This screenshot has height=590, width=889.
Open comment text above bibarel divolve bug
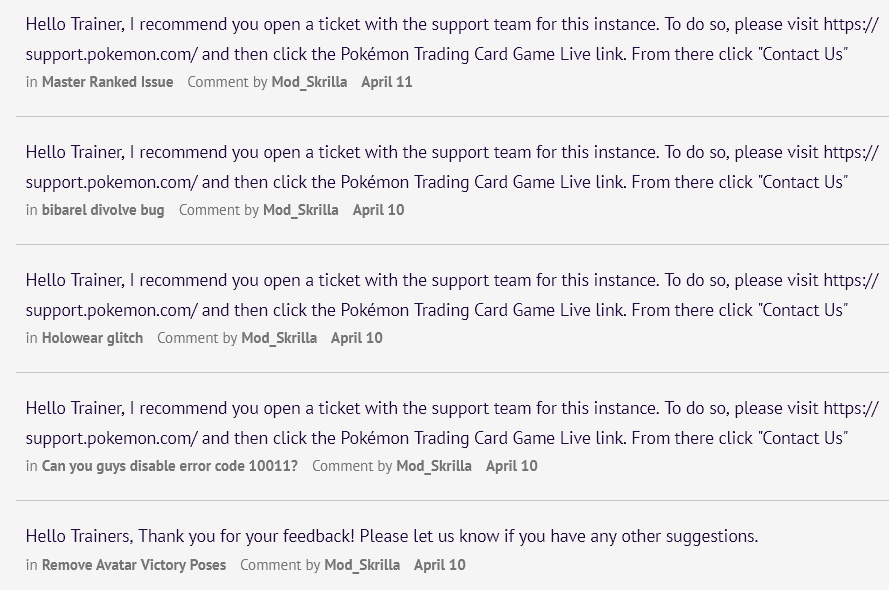click(452, 167)
